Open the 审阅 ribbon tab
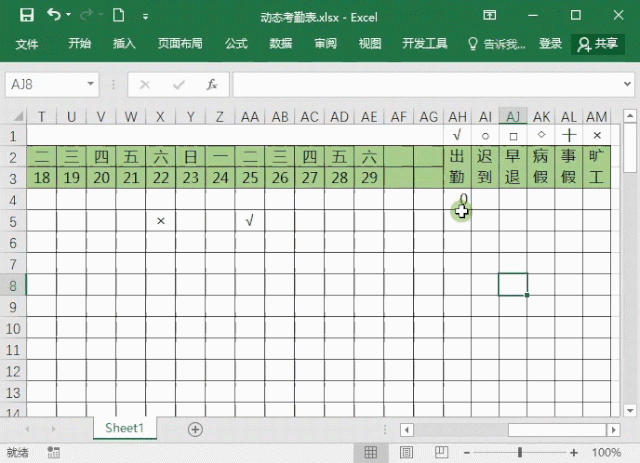Viewport: 640px width, 463px height. click(x=325, y=43)
